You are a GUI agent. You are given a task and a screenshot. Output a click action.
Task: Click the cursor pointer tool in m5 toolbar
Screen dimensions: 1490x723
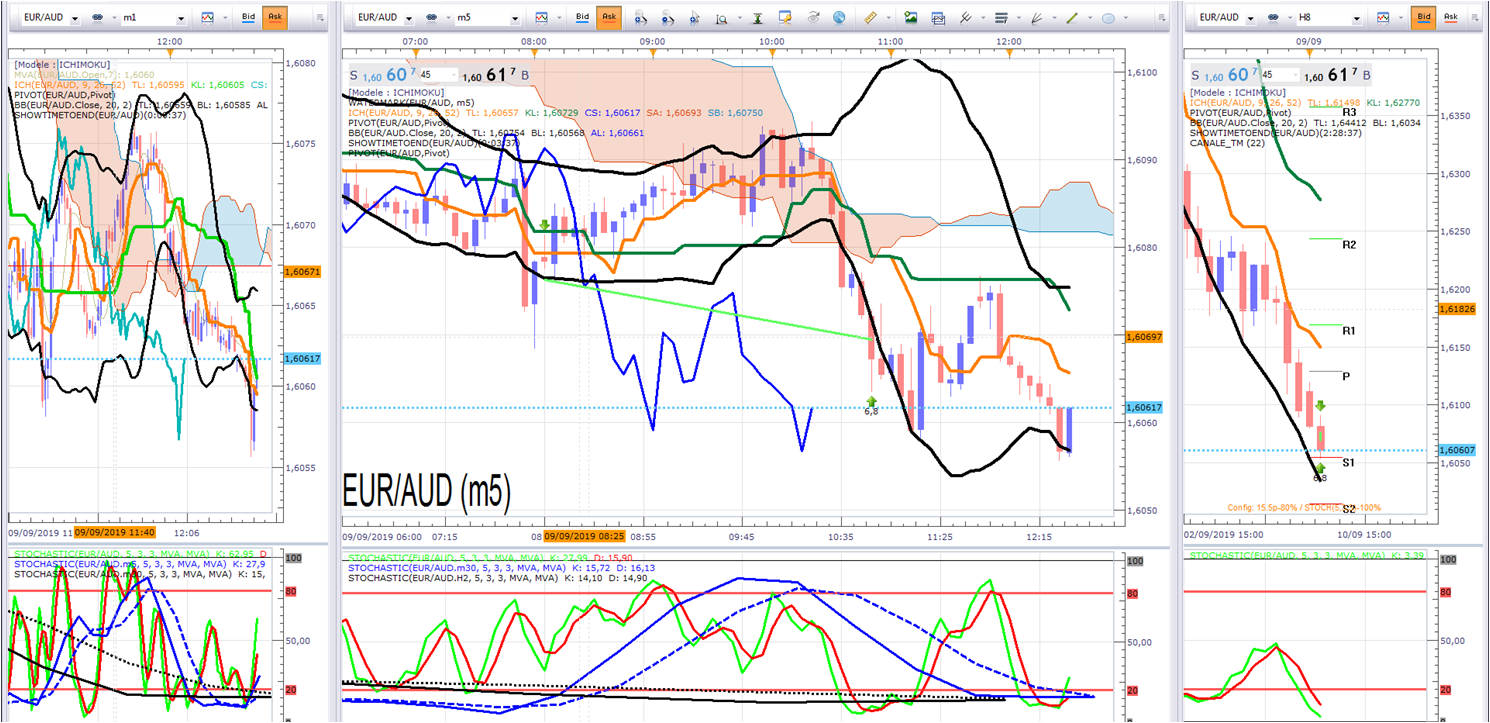point(694,18)
